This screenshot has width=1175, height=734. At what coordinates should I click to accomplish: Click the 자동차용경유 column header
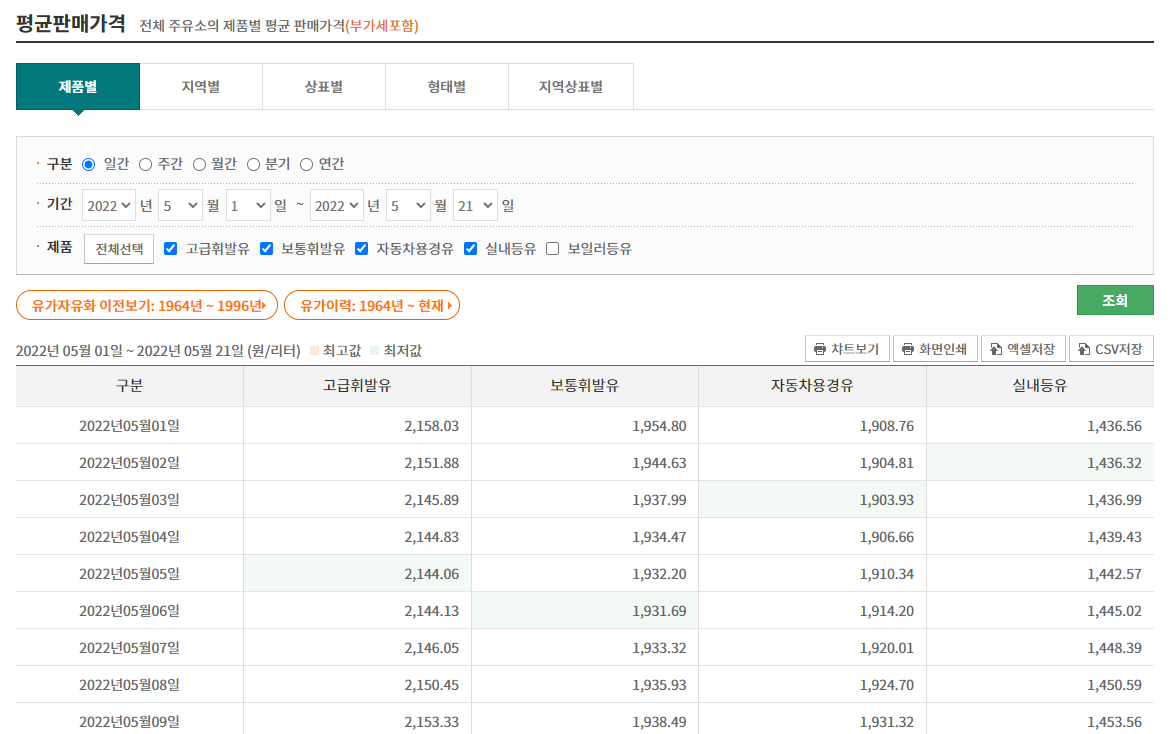pos(812,386)
